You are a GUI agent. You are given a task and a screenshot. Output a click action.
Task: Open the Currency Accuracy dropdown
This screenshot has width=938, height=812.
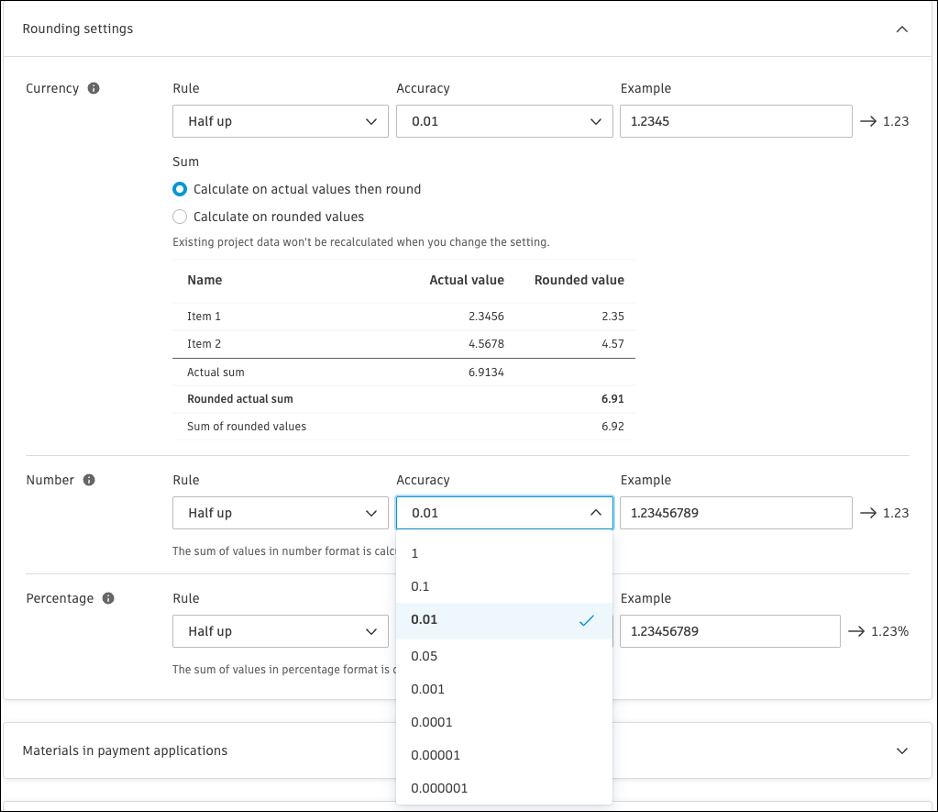point(504,121)
